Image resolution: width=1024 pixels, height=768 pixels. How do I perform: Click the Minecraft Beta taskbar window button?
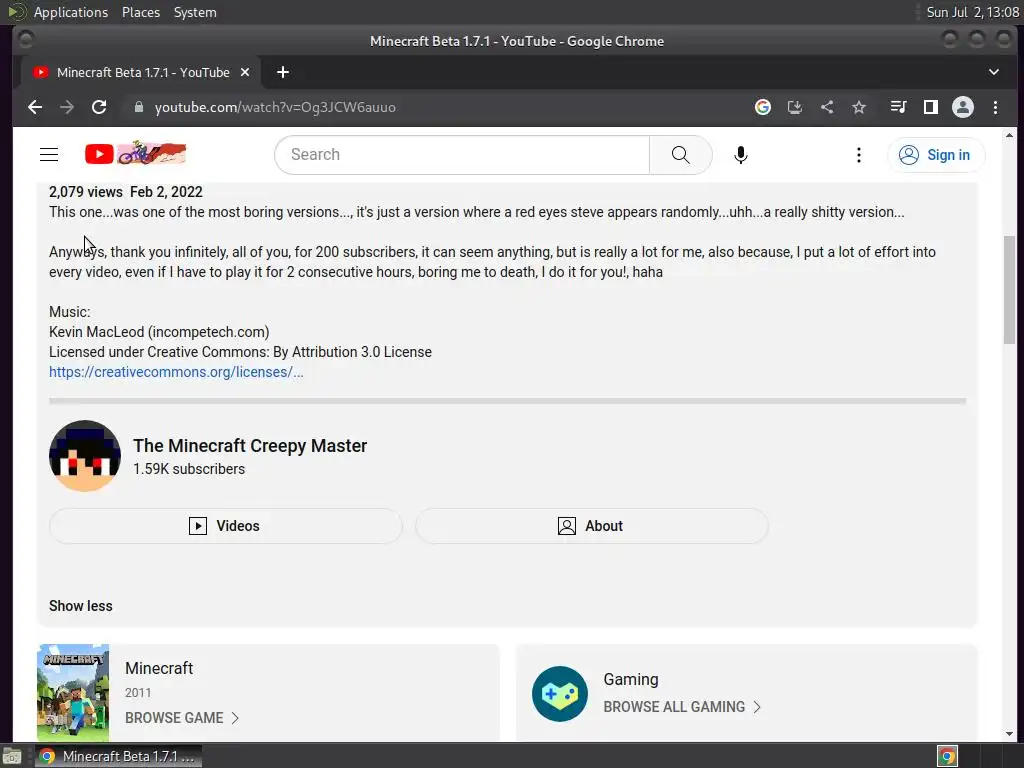click(118, 756)
